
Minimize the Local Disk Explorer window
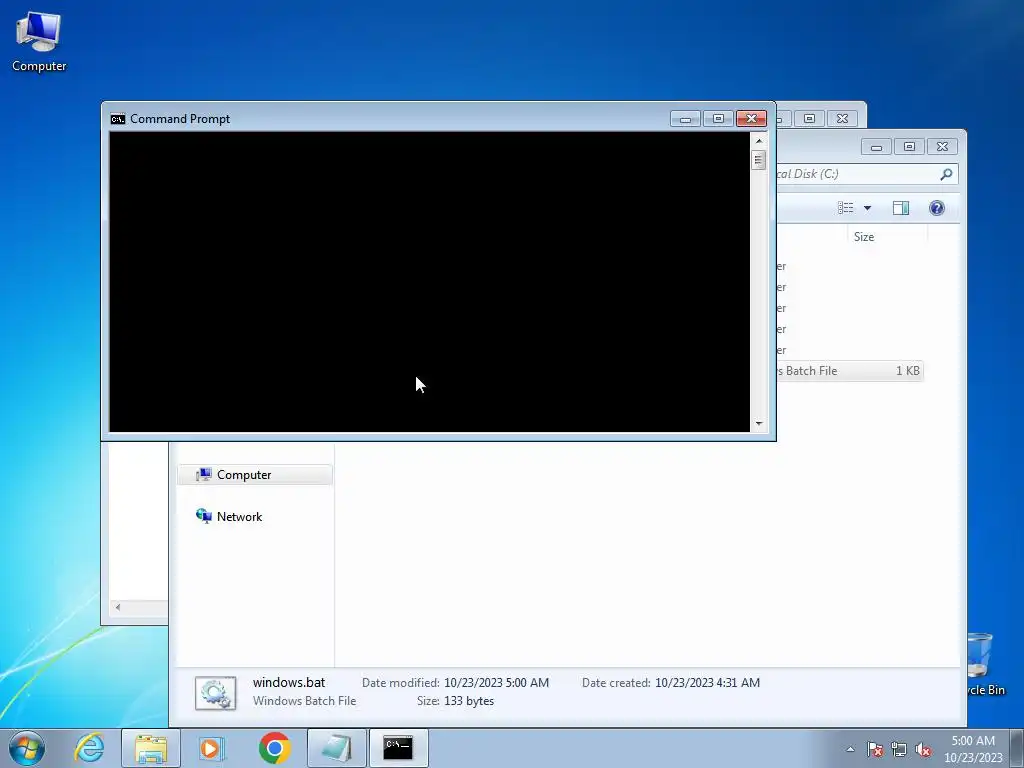(876, 147)
